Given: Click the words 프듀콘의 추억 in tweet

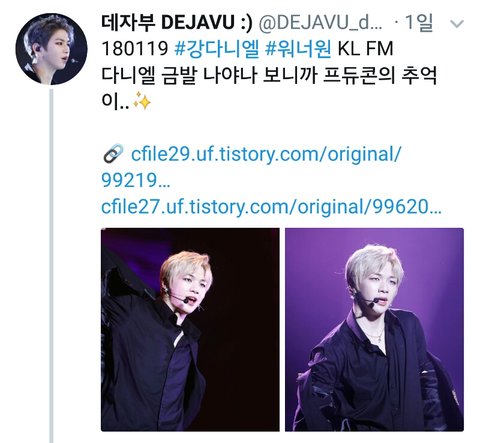Looking at the screenshot, I should [x=380, y=76].
